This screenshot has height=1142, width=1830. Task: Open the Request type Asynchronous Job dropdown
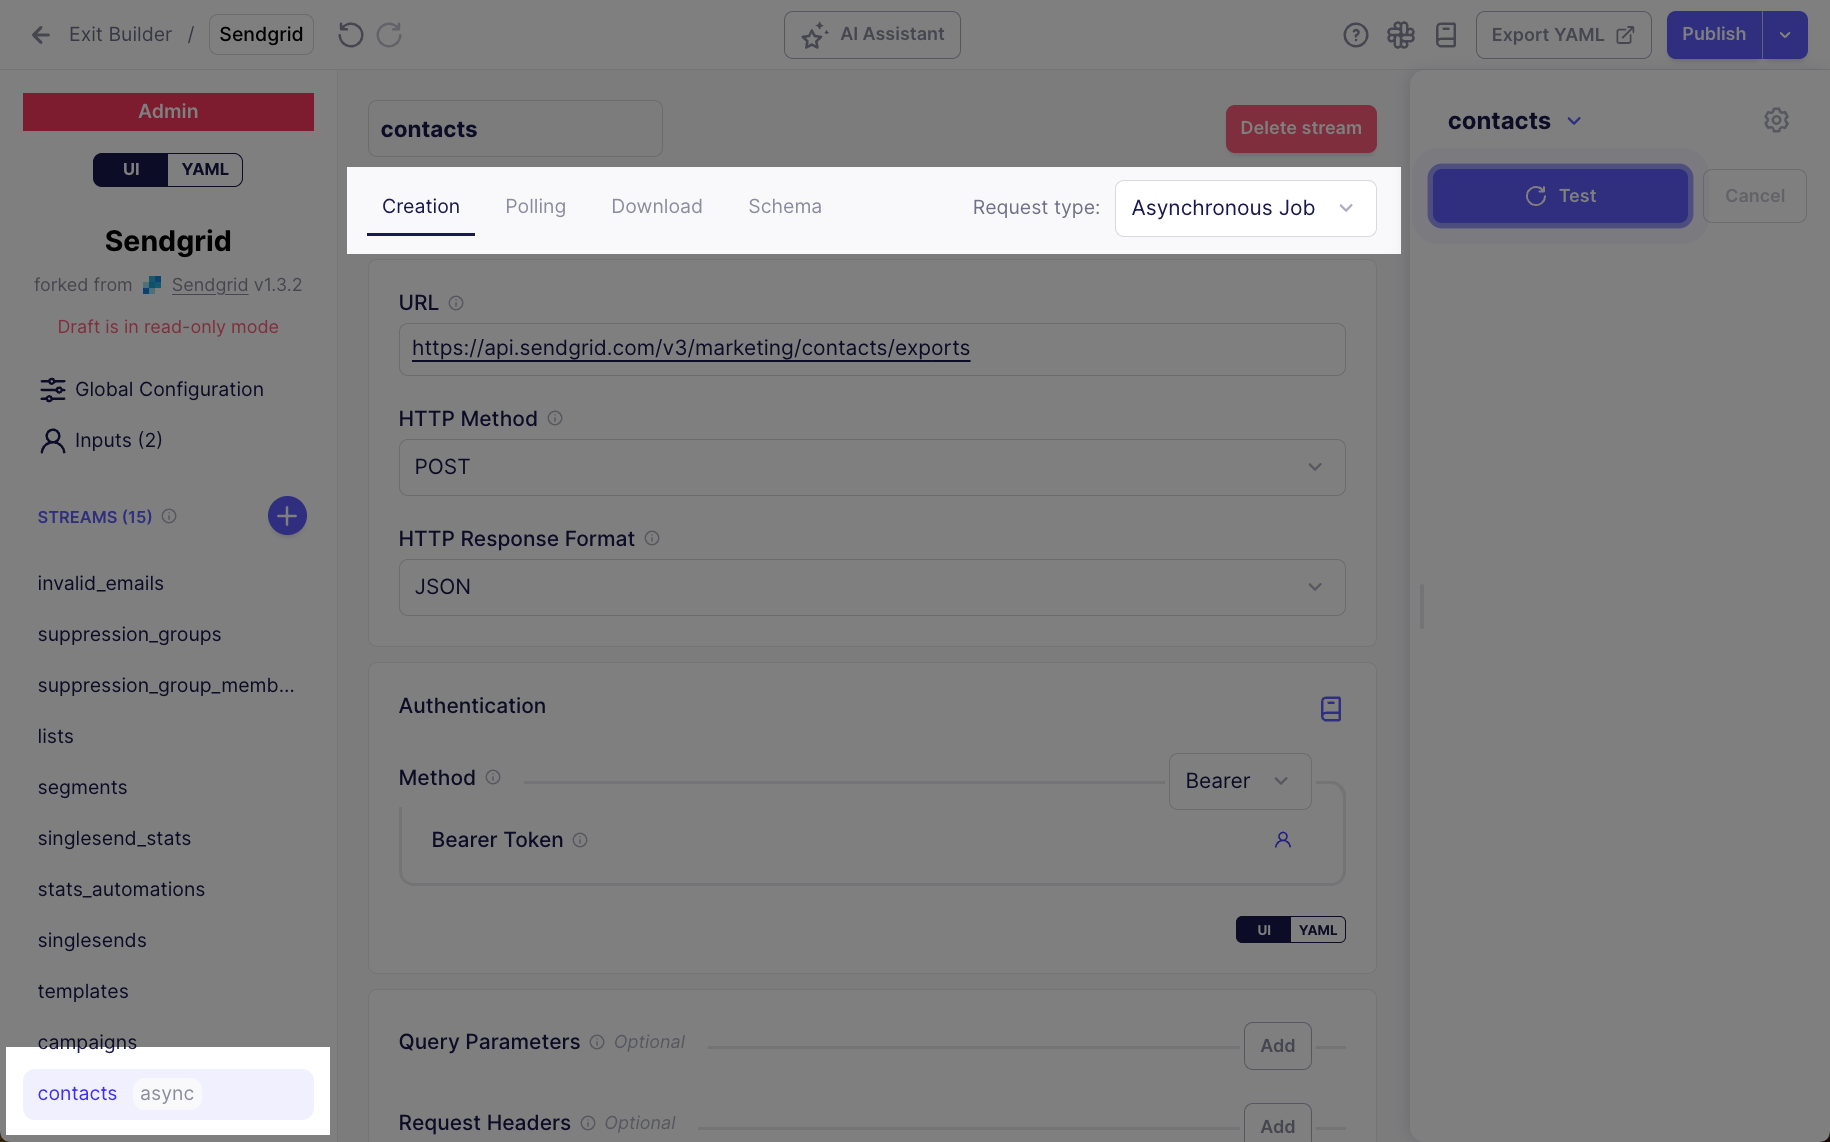point(1245,208)
